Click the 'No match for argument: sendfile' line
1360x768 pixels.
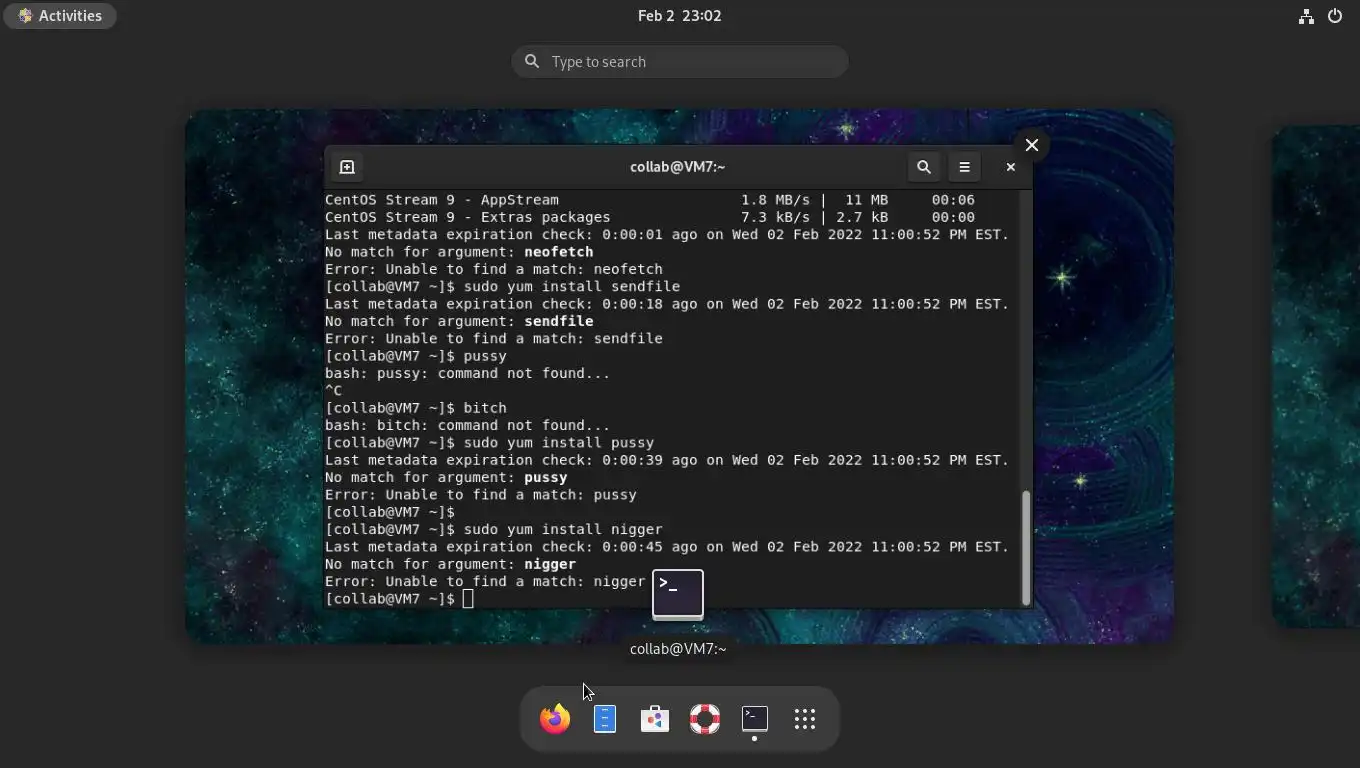coord(459,321)
